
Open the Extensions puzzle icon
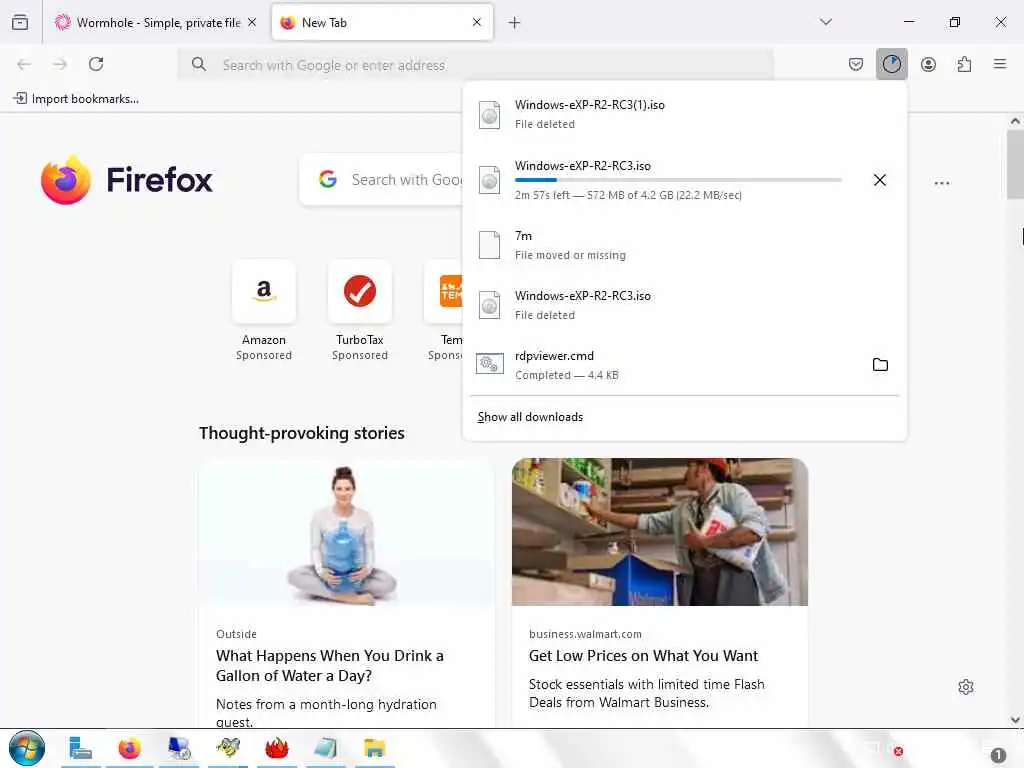(964, 64)
